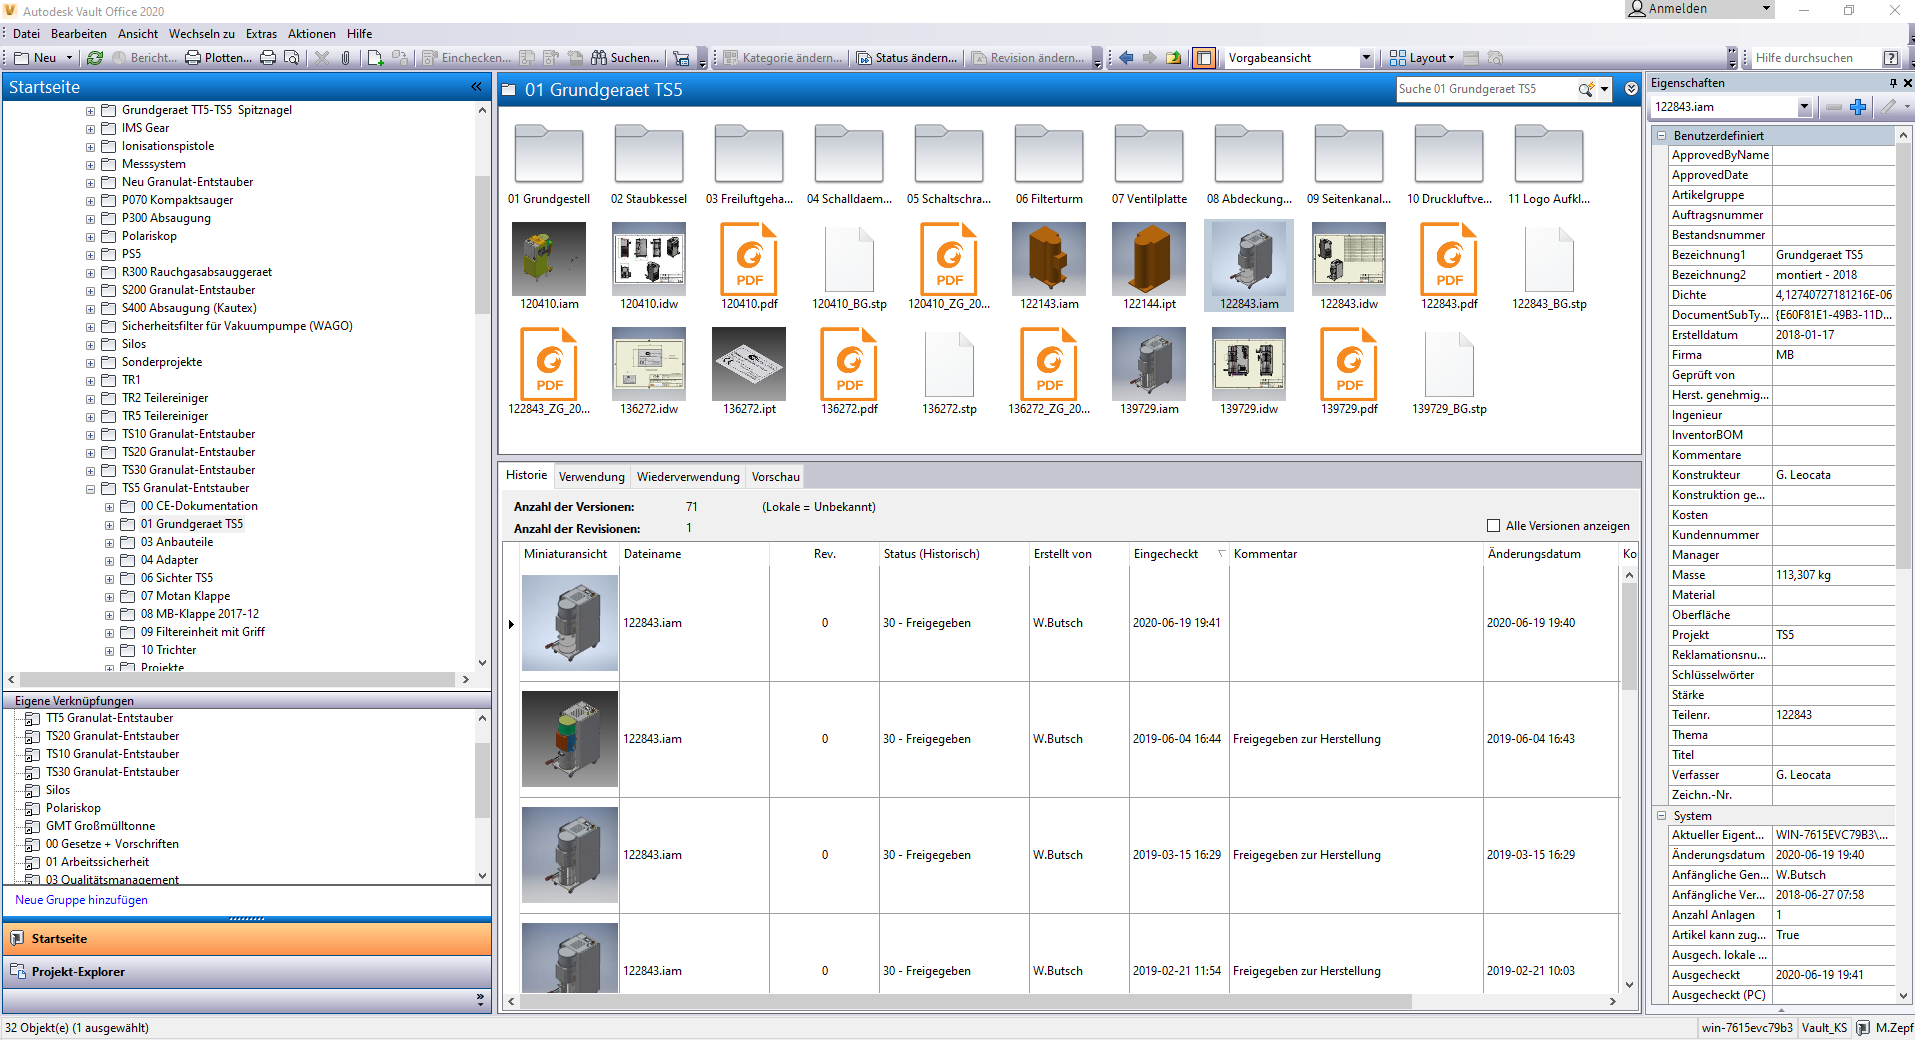Expand the 03 Anbauteile tree folder

pos(109,543)
